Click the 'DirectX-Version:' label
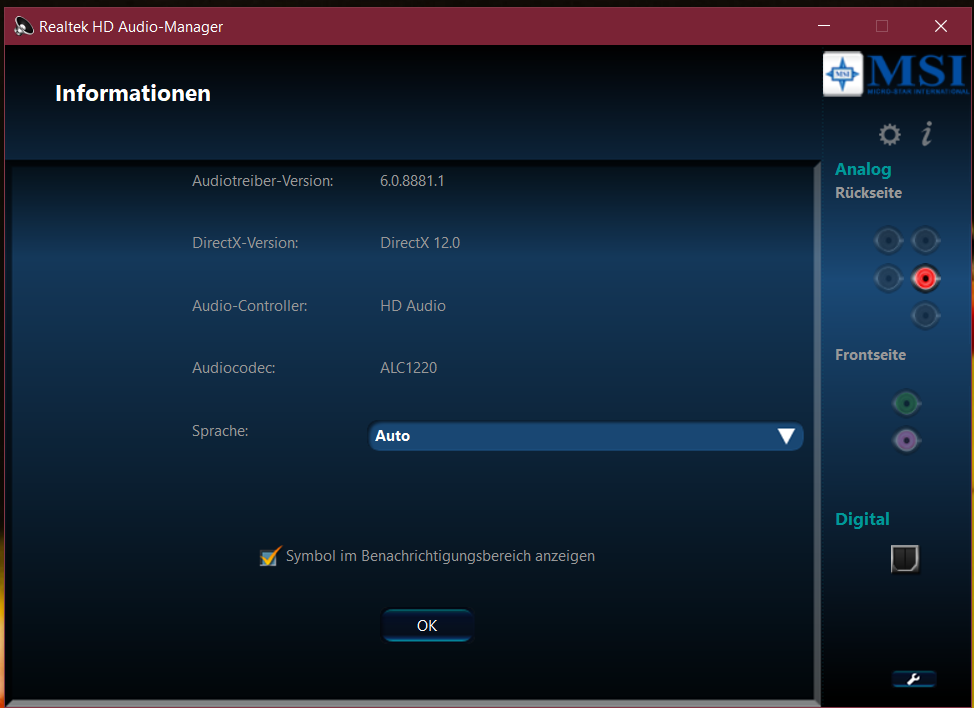 click(245, 243)
